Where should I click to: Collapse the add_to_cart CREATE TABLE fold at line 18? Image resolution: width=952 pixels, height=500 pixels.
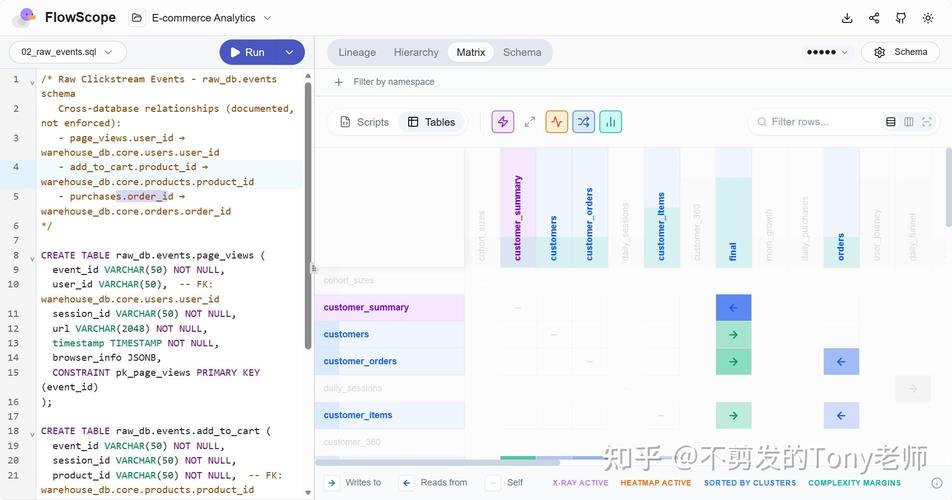coord(32,434)
